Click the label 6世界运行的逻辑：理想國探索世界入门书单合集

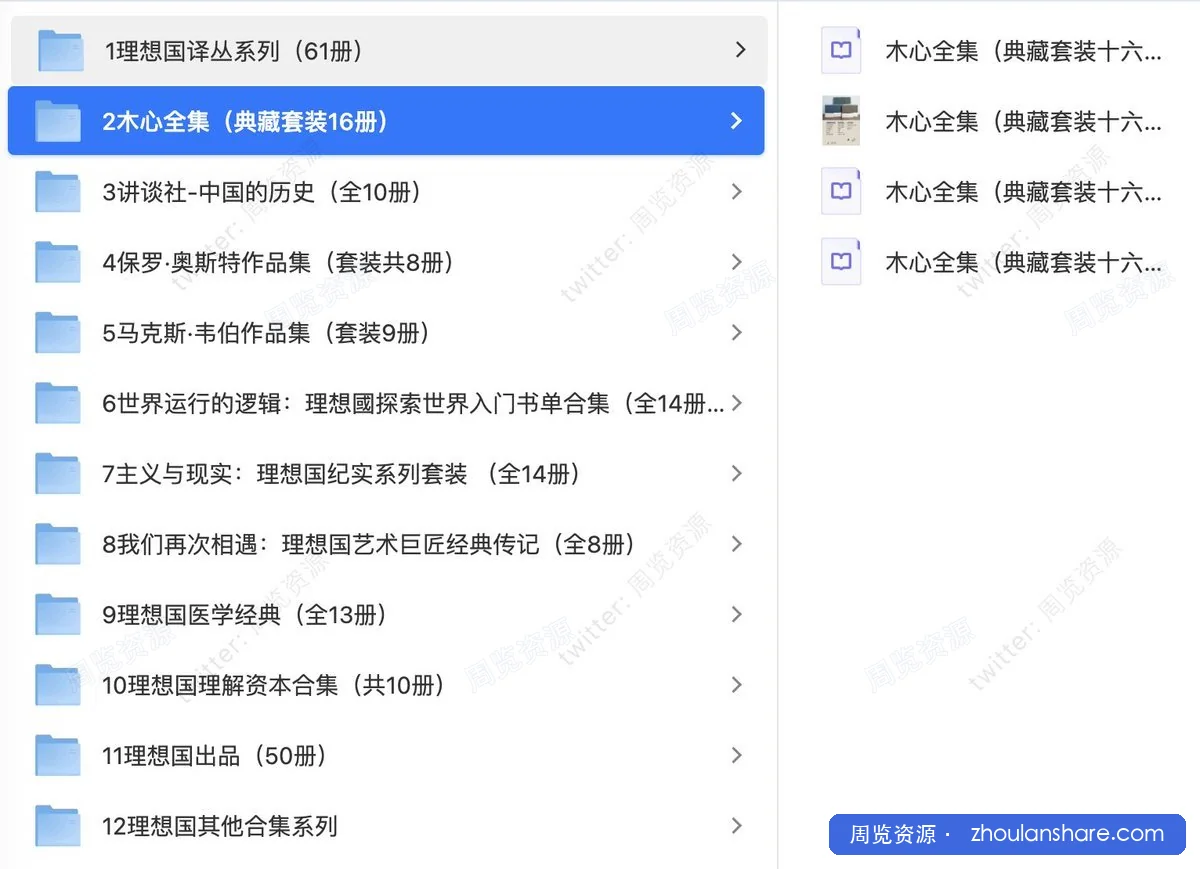[x=413, y=404]
